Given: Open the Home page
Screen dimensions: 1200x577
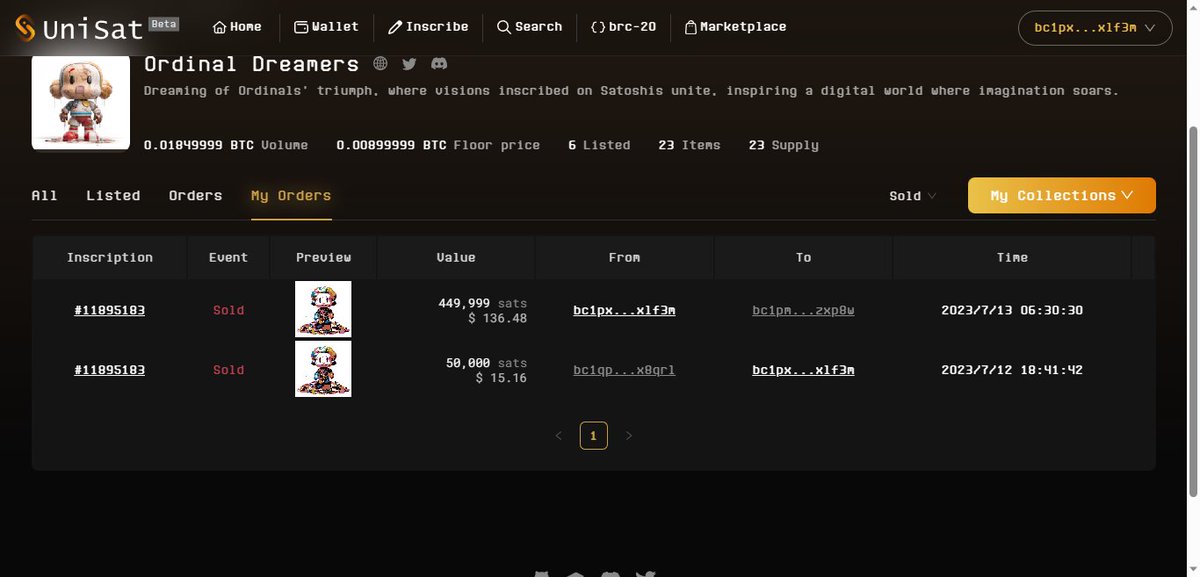Looking at the screenshot, I should tap(237, 27).
